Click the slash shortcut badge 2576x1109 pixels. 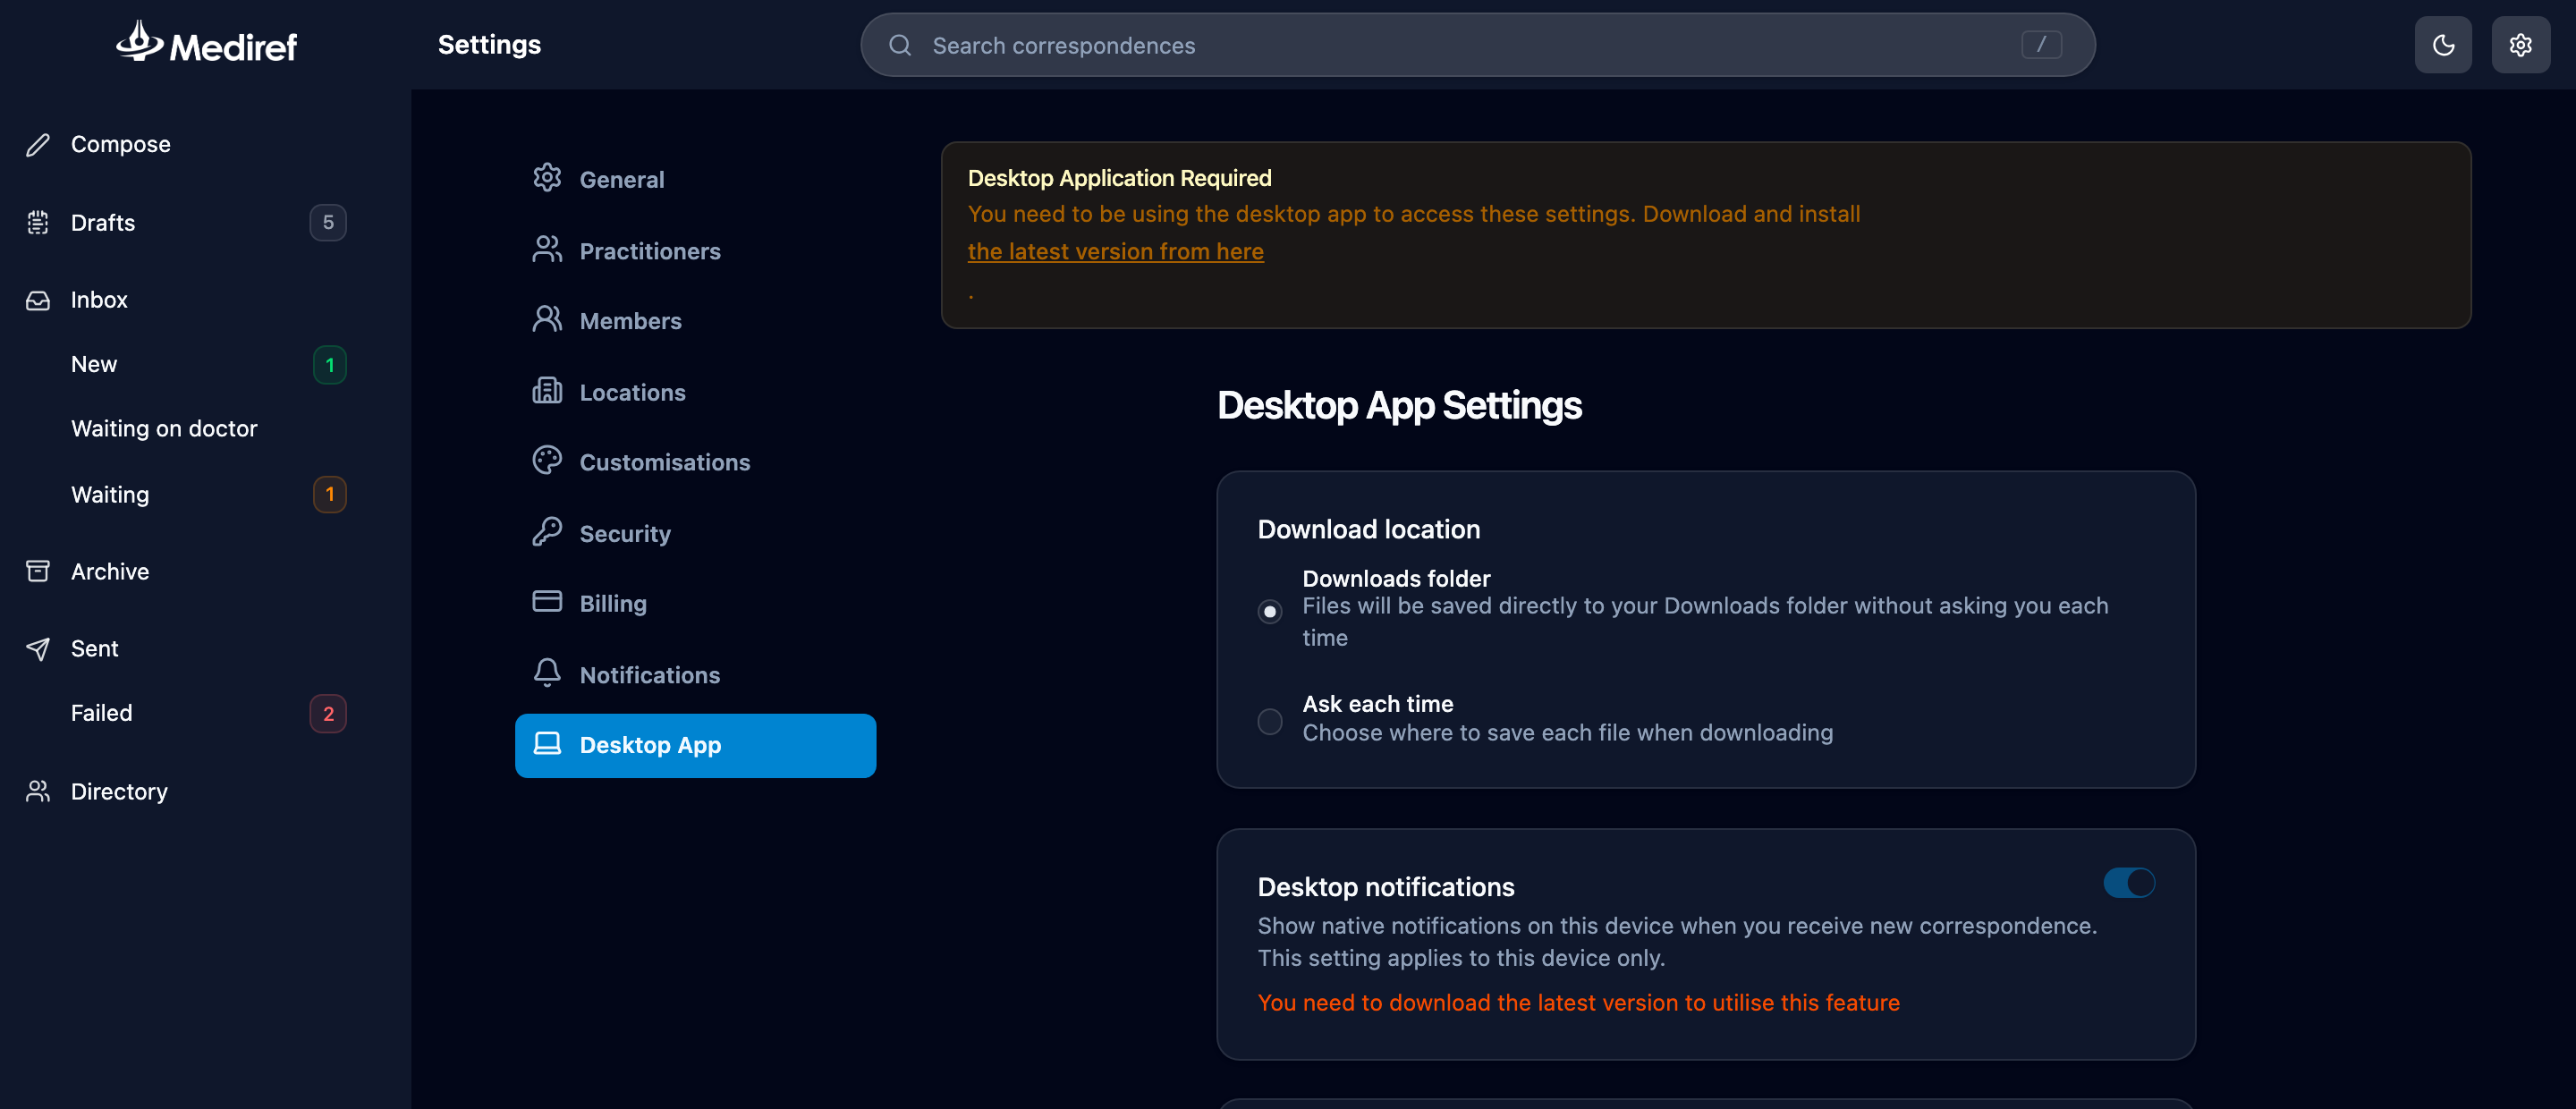2041,45
